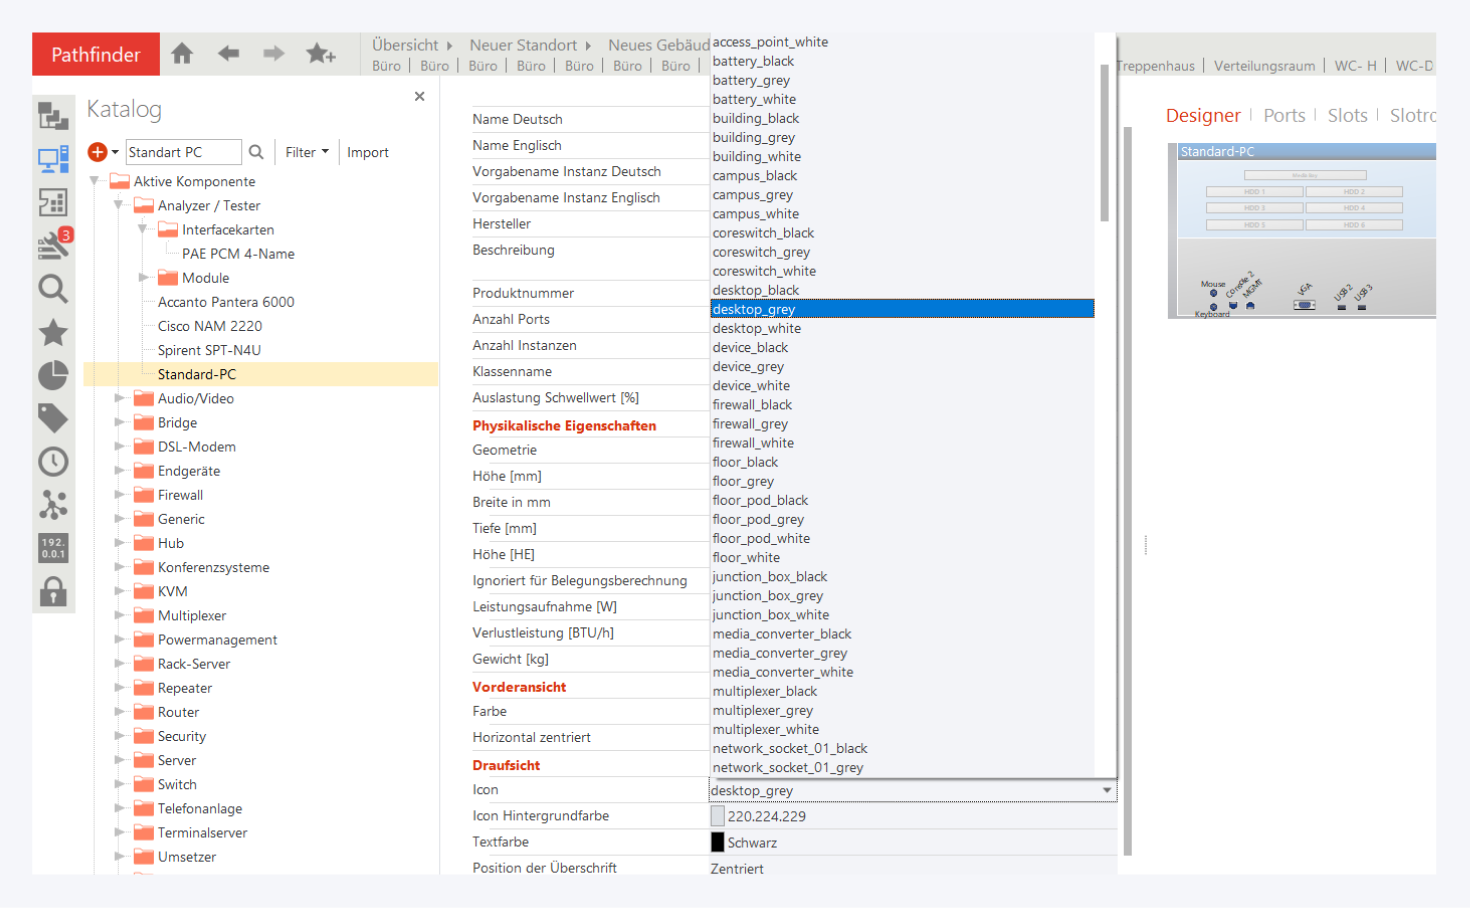Click the Home icon in top toolbar
This screenshot has width=1471, height=908.
(x=182, y=54)
